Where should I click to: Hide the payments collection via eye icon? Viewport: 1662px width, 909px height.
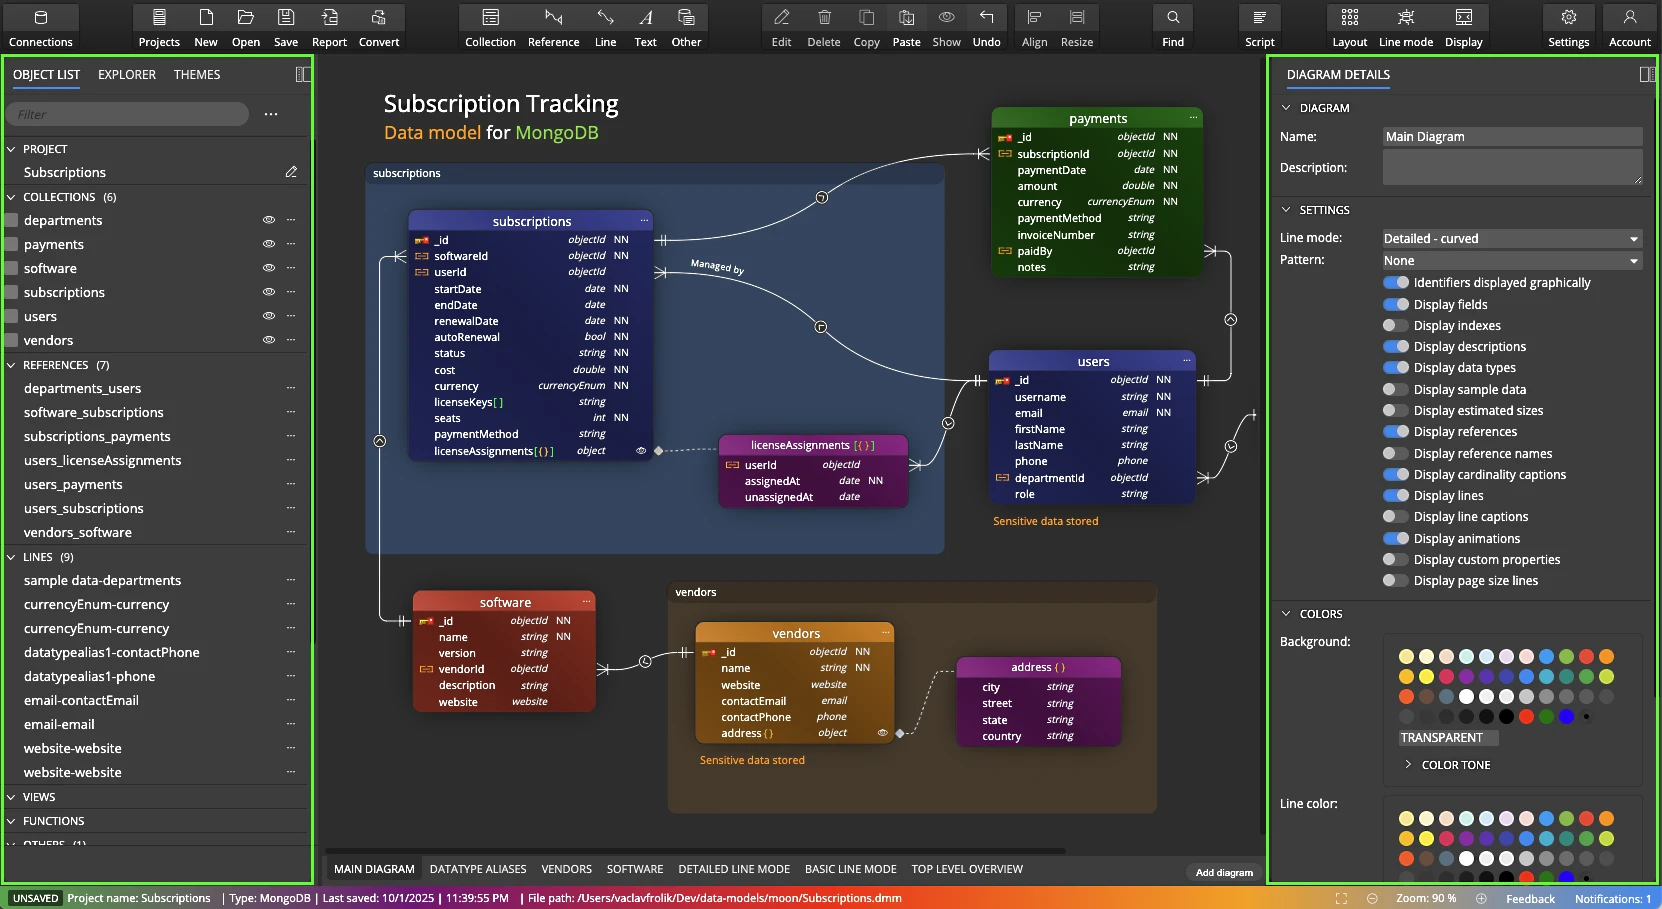268,244
